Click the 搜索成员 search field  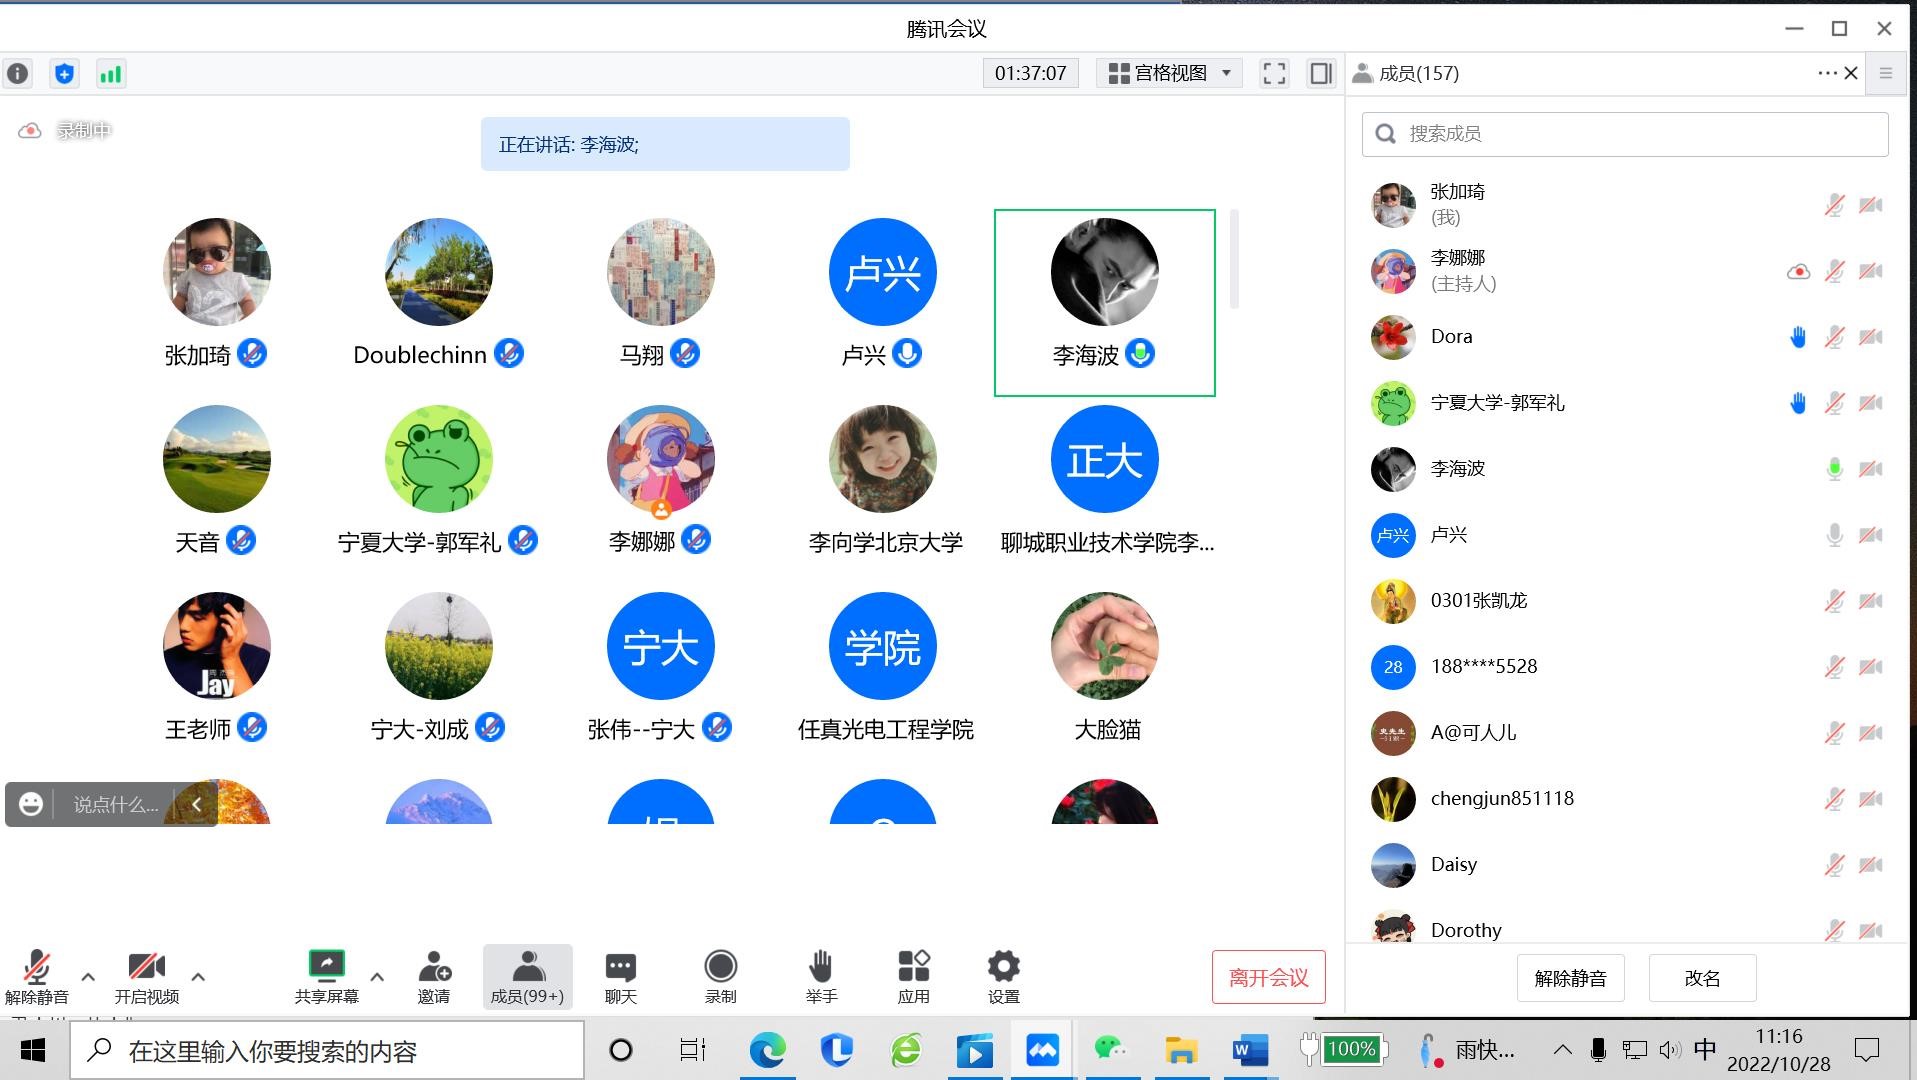point(1640,134)
